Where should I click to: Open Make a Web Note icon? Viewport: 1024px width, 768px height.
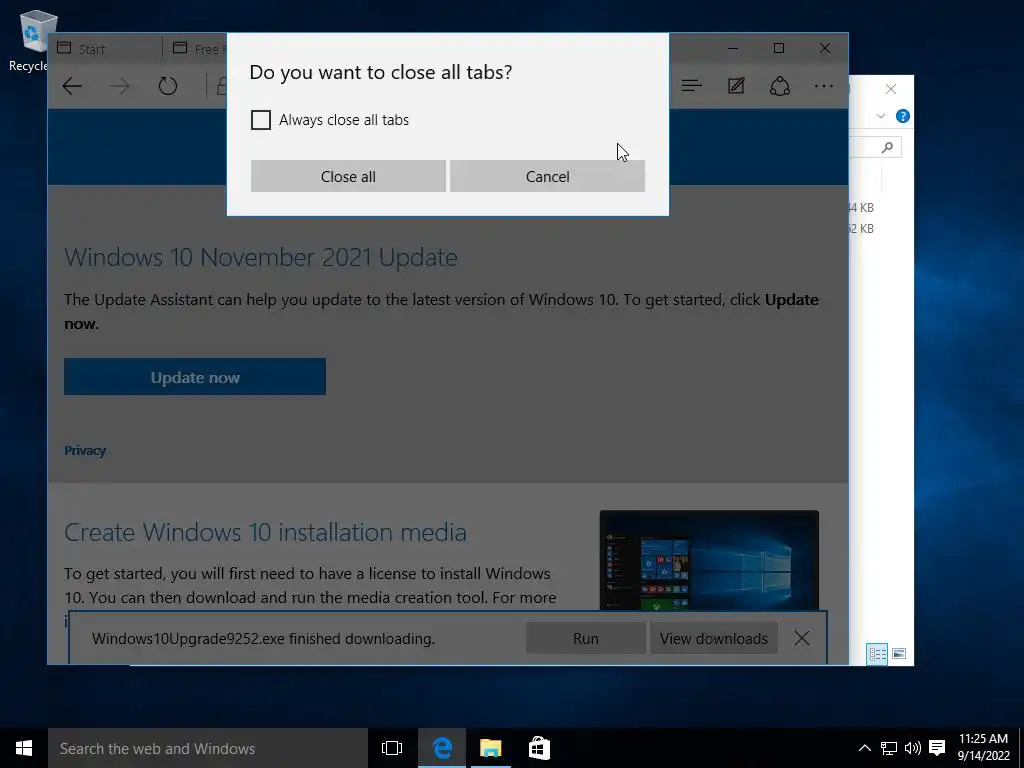pyautogui.click(x=736, y=86)
